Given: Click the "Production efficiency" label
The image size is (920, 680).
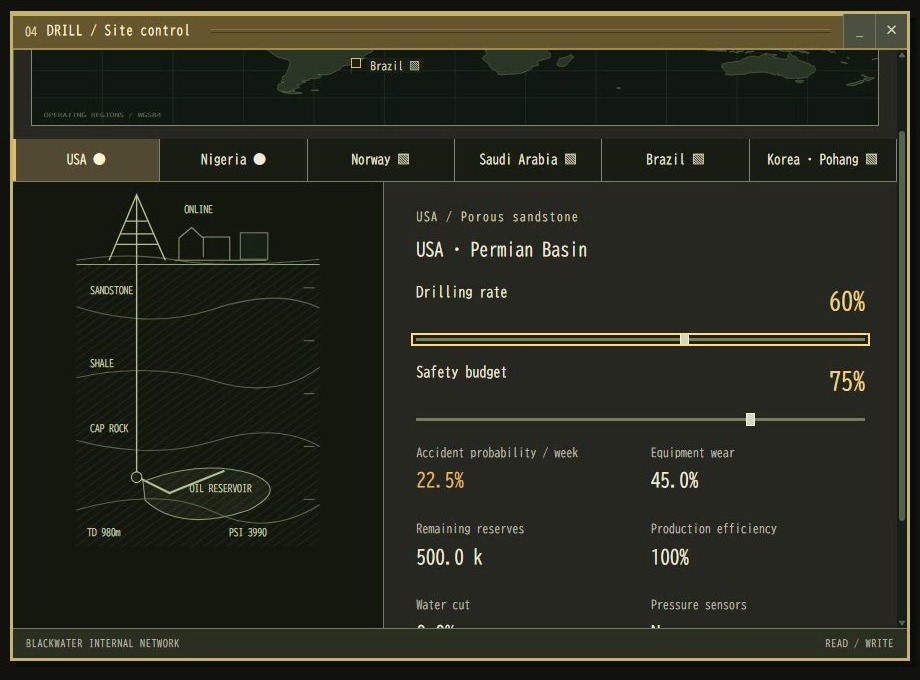Looking at the screenshot, I should point(713,529).
